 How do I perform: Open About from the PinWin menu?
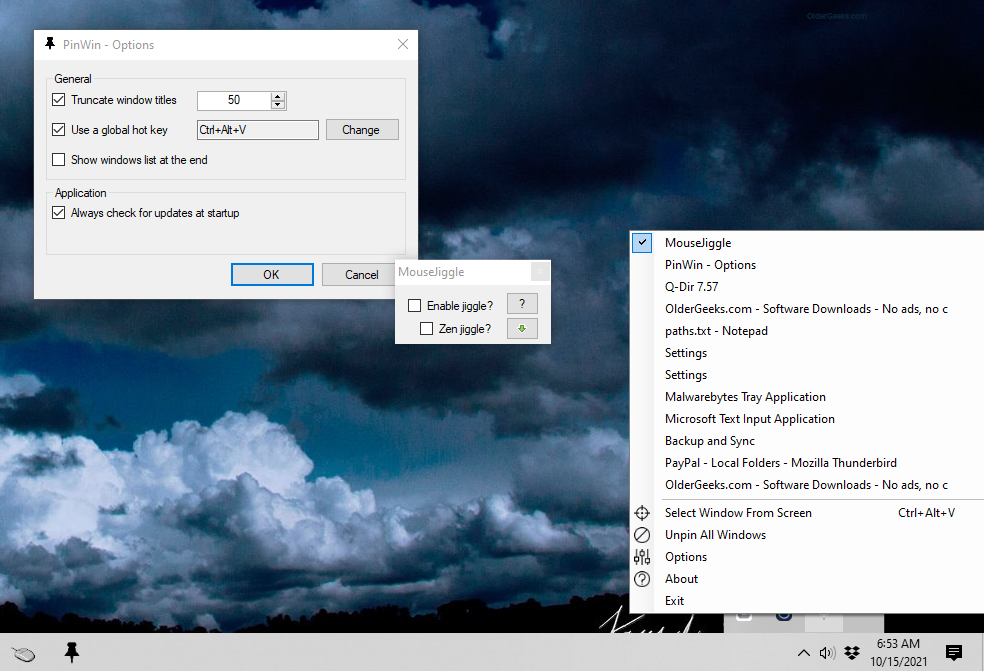[807, 579]
